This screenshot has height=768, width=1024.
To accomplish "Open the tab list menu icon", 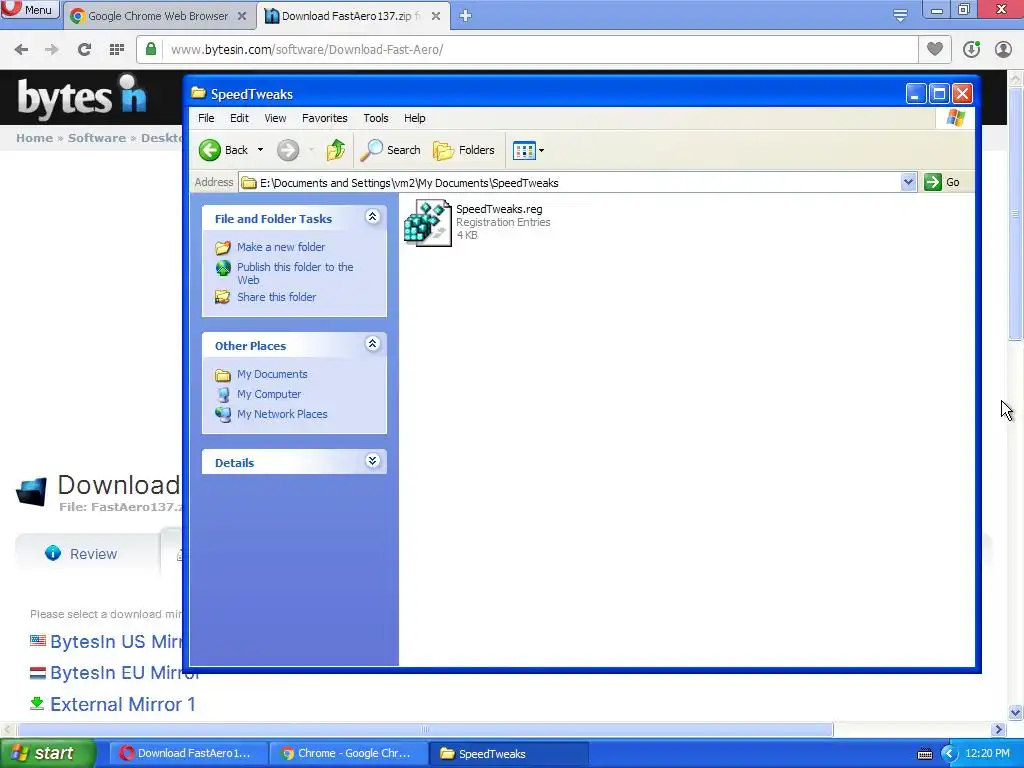I will click(x=900, y=15).
